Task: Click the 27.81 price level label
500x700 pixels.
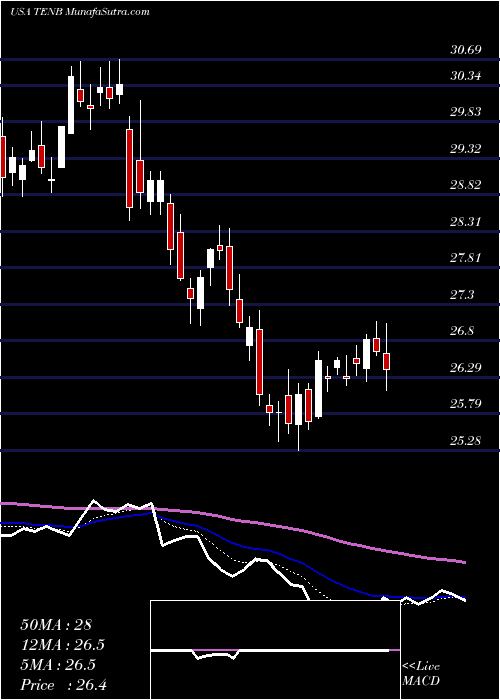Action: [466, 258]
